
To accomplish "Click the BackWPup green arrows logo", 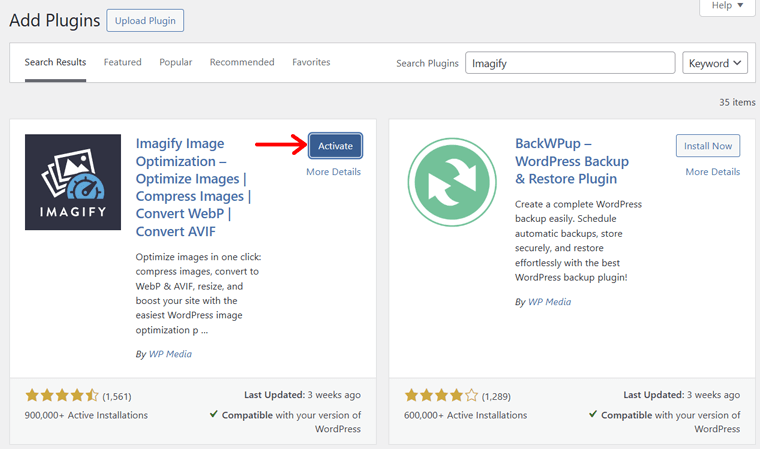I will click(x=452, y=182).
